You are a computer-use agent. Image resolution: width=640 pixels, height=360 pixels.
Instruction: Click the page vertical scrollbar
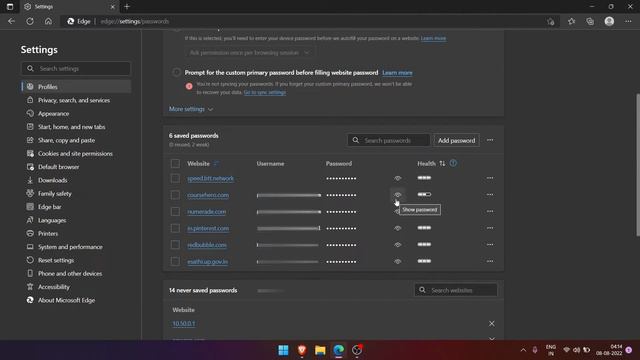(x=638, y=165)
